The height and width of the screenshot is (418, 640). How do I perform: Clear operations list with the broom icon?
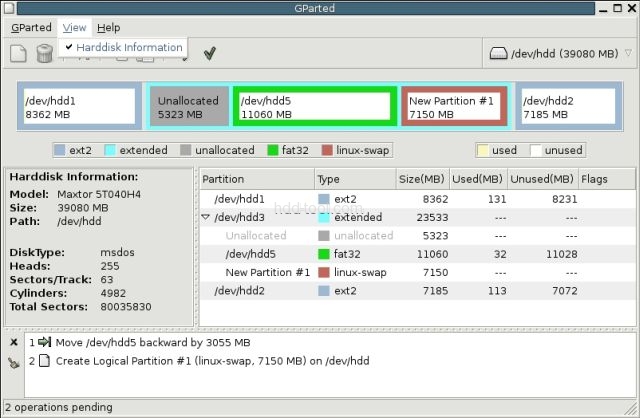(14, 362)
